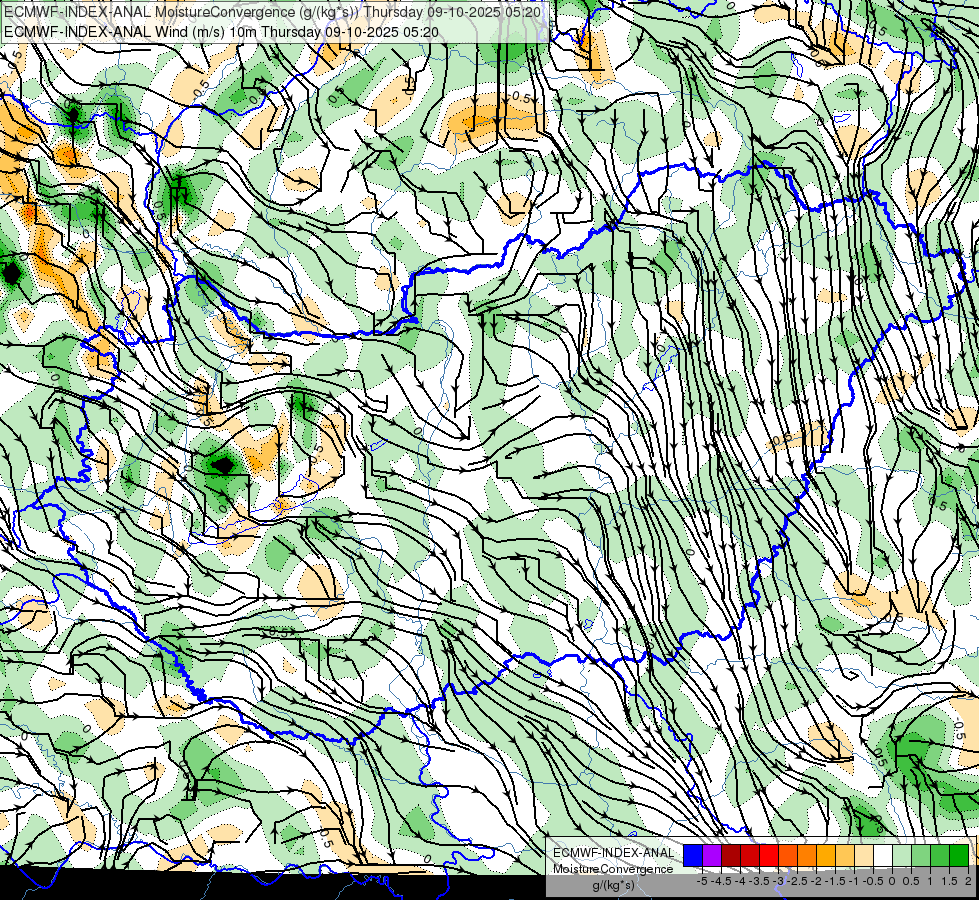Screen dimensions: 979x900
Task: Select the purple legend swatch between -5 and -4.5
Action: click(712, 856)
